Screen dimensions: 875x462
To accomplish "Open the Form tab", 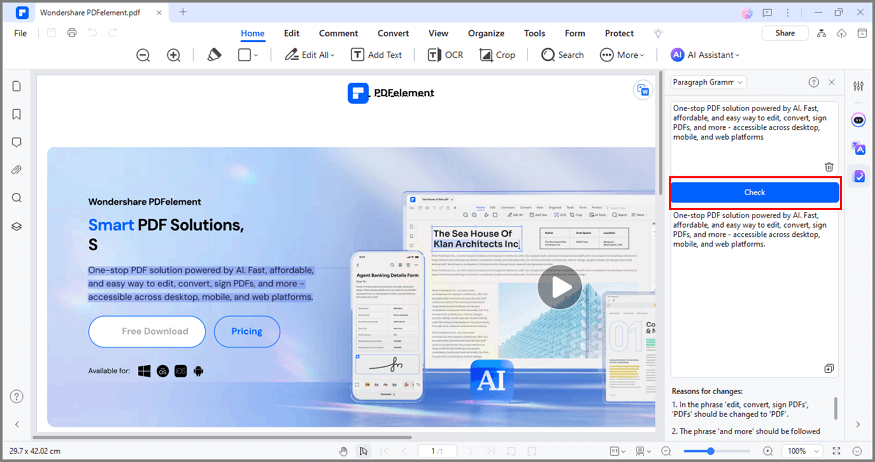I will 575,33.
